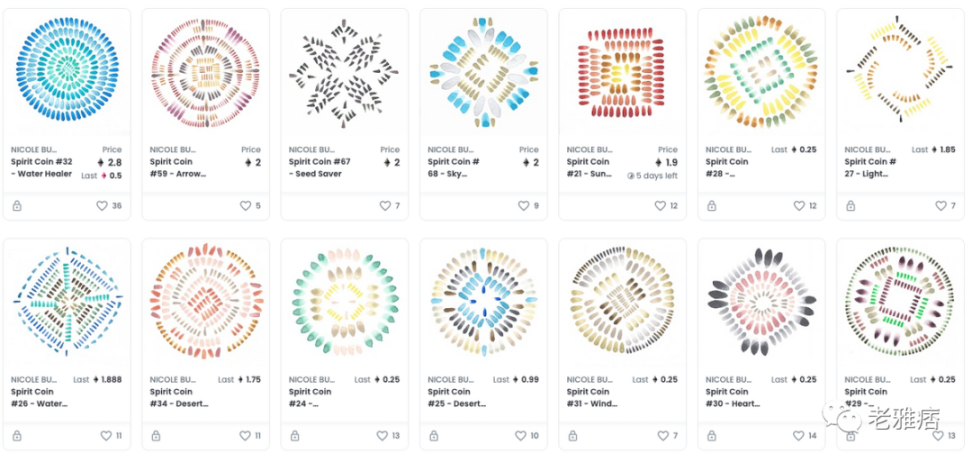Heart the Spirit Coin #24 card

(381, 436)
